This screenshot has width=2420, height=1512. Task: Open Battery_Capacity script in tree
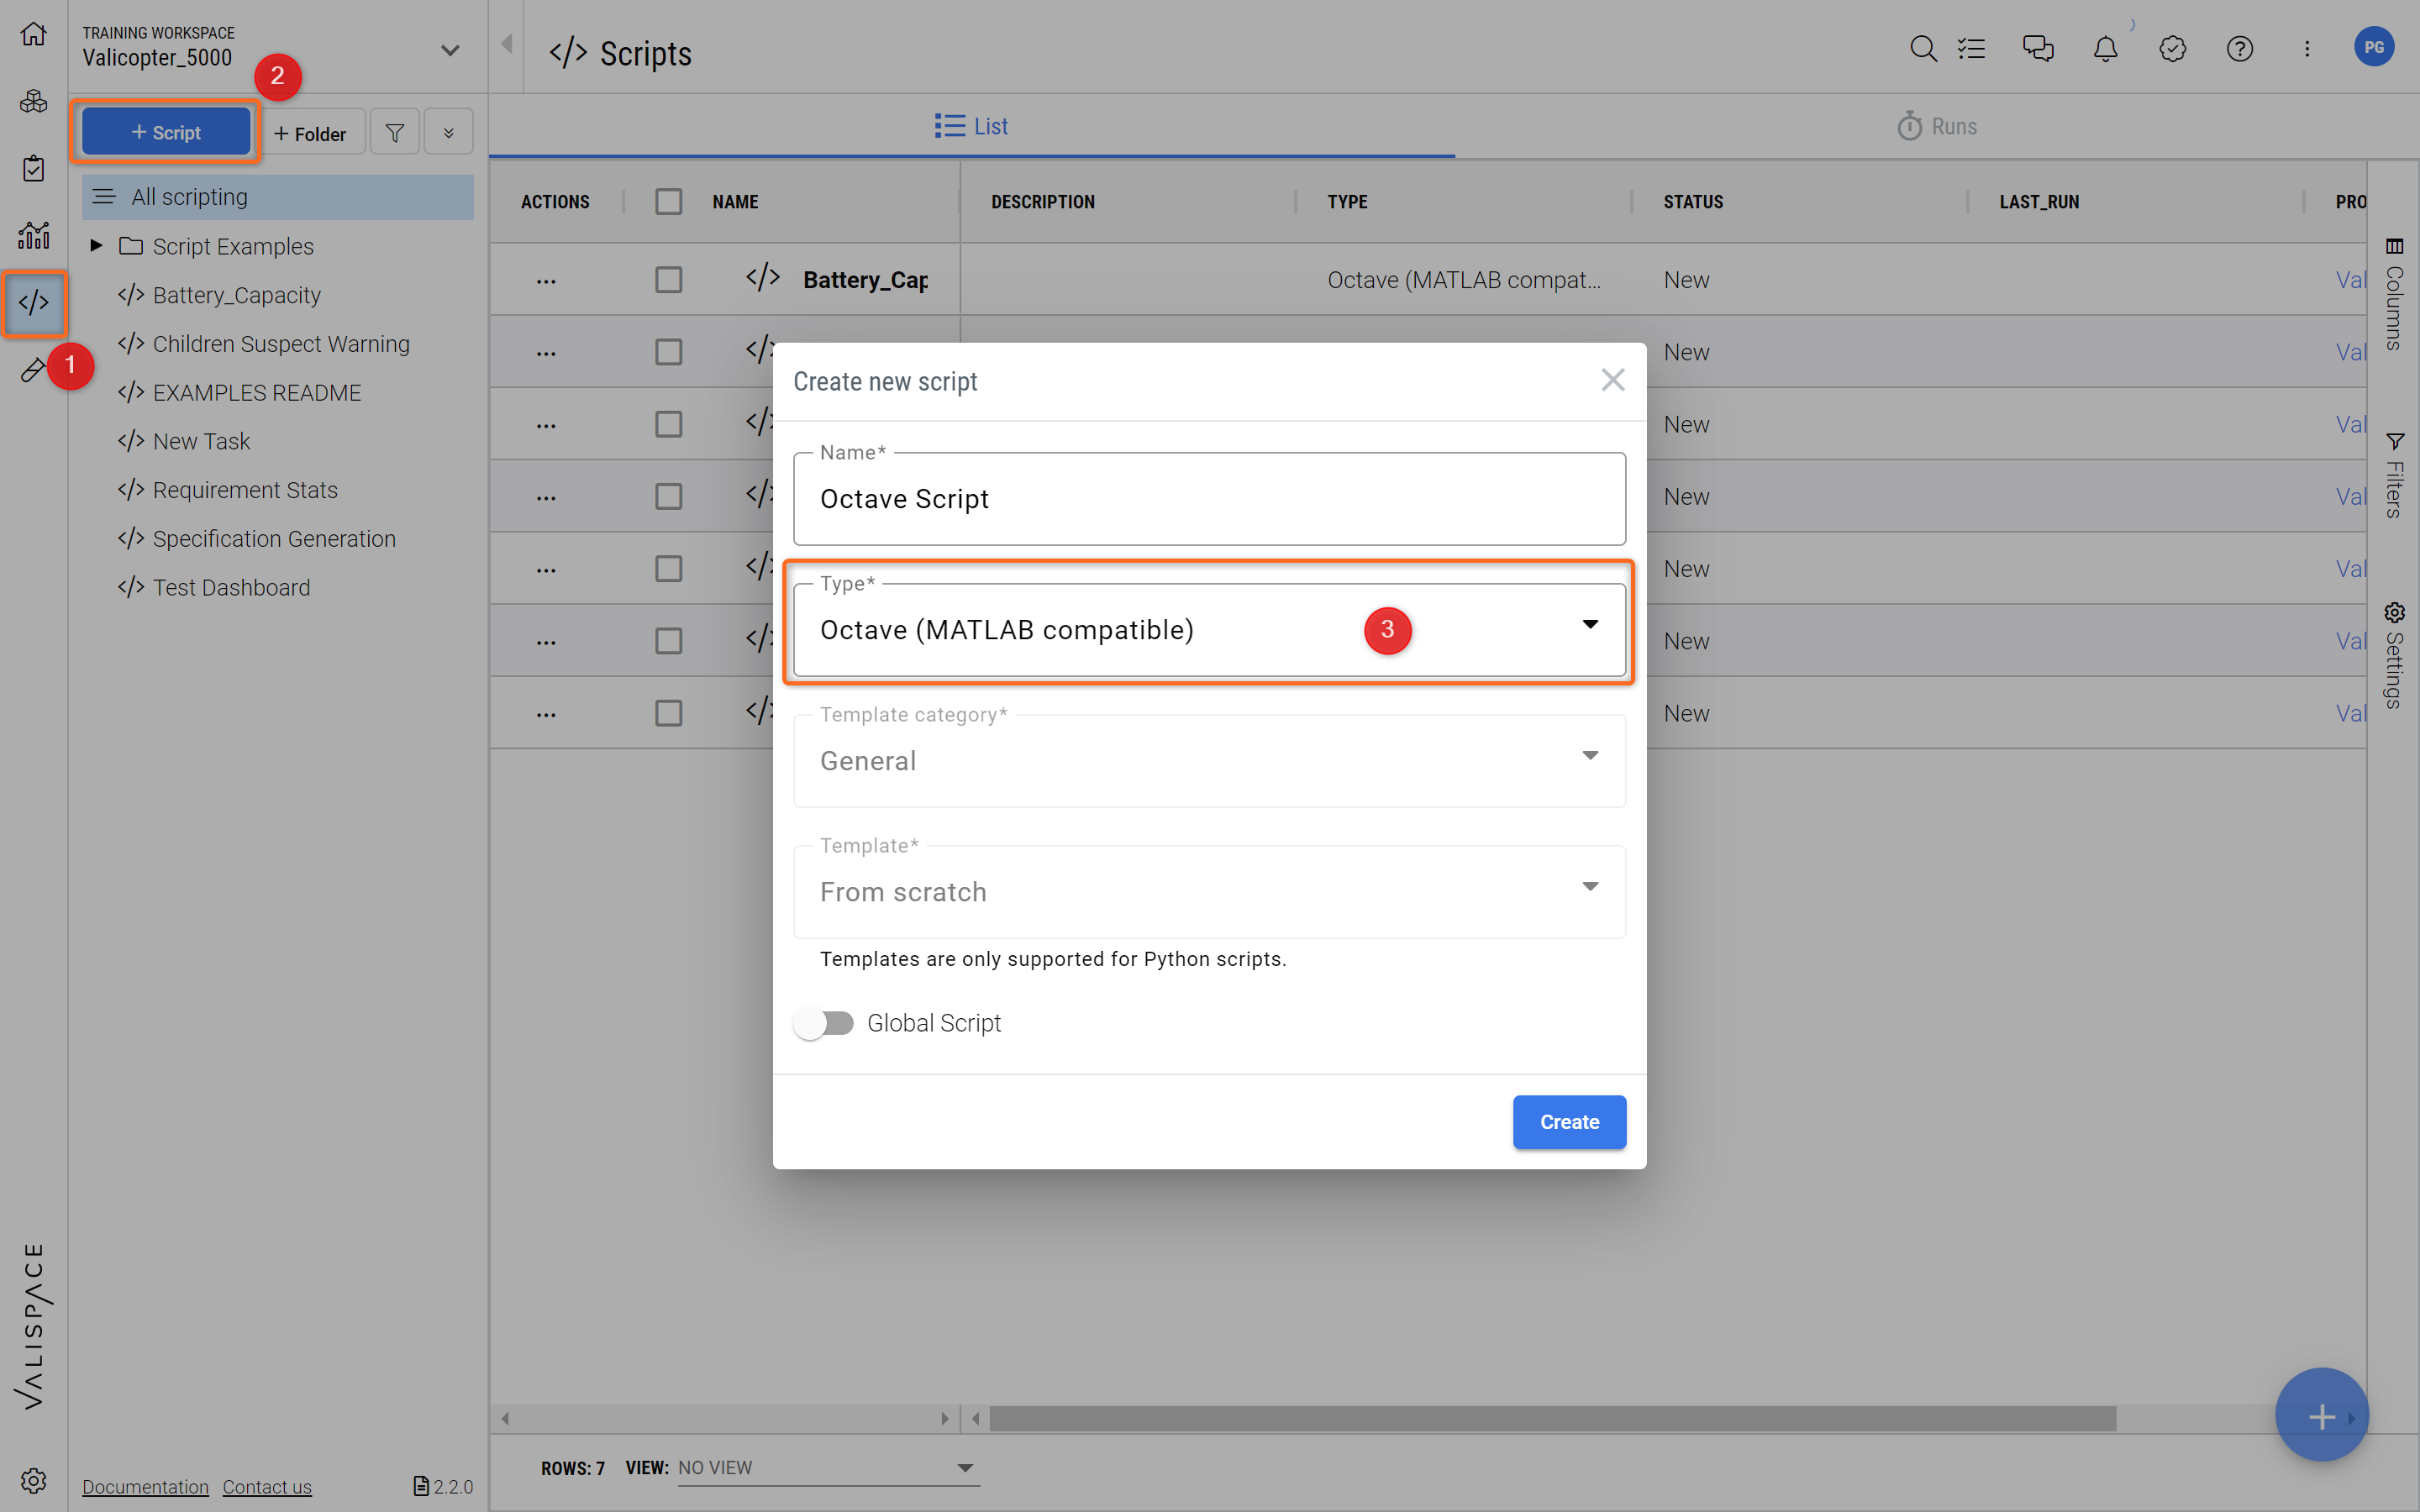tap(236, 295)
